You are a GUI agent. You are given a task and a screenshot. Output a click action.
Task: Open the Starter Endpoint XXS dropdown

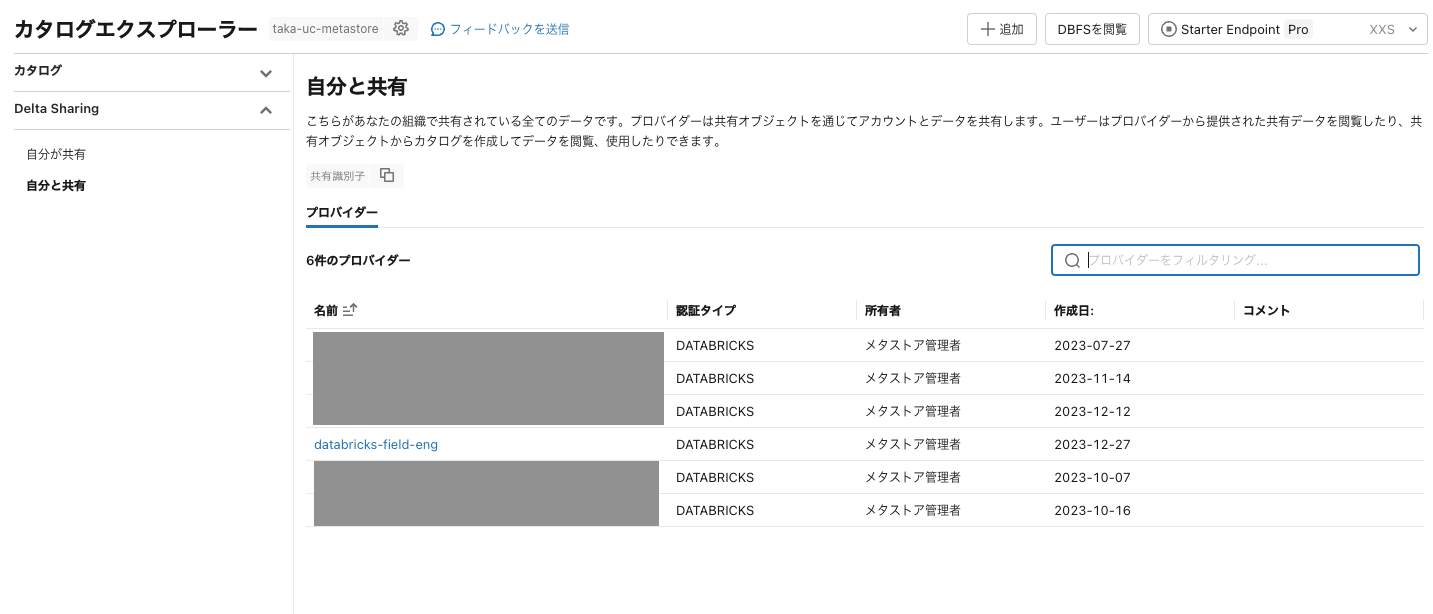pyautogui.click(x=1410, y=29)
